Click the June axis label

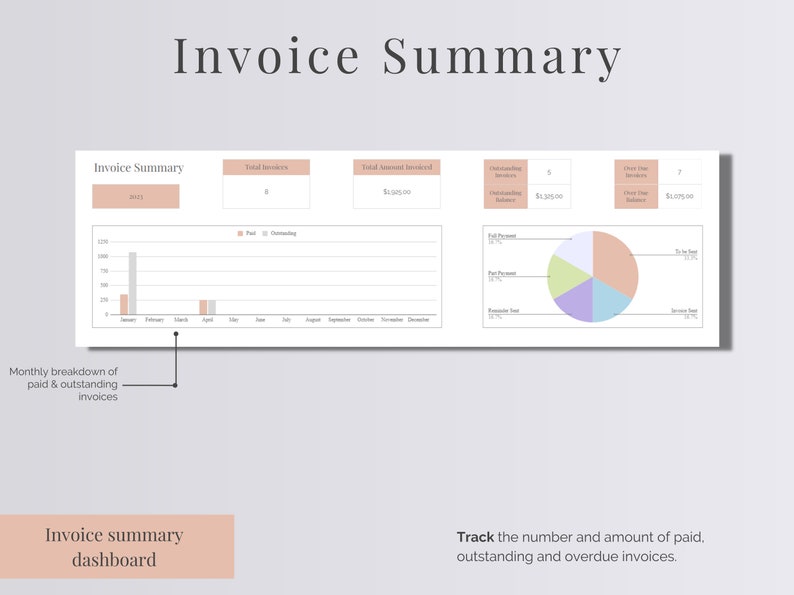(x=260, y=320)
